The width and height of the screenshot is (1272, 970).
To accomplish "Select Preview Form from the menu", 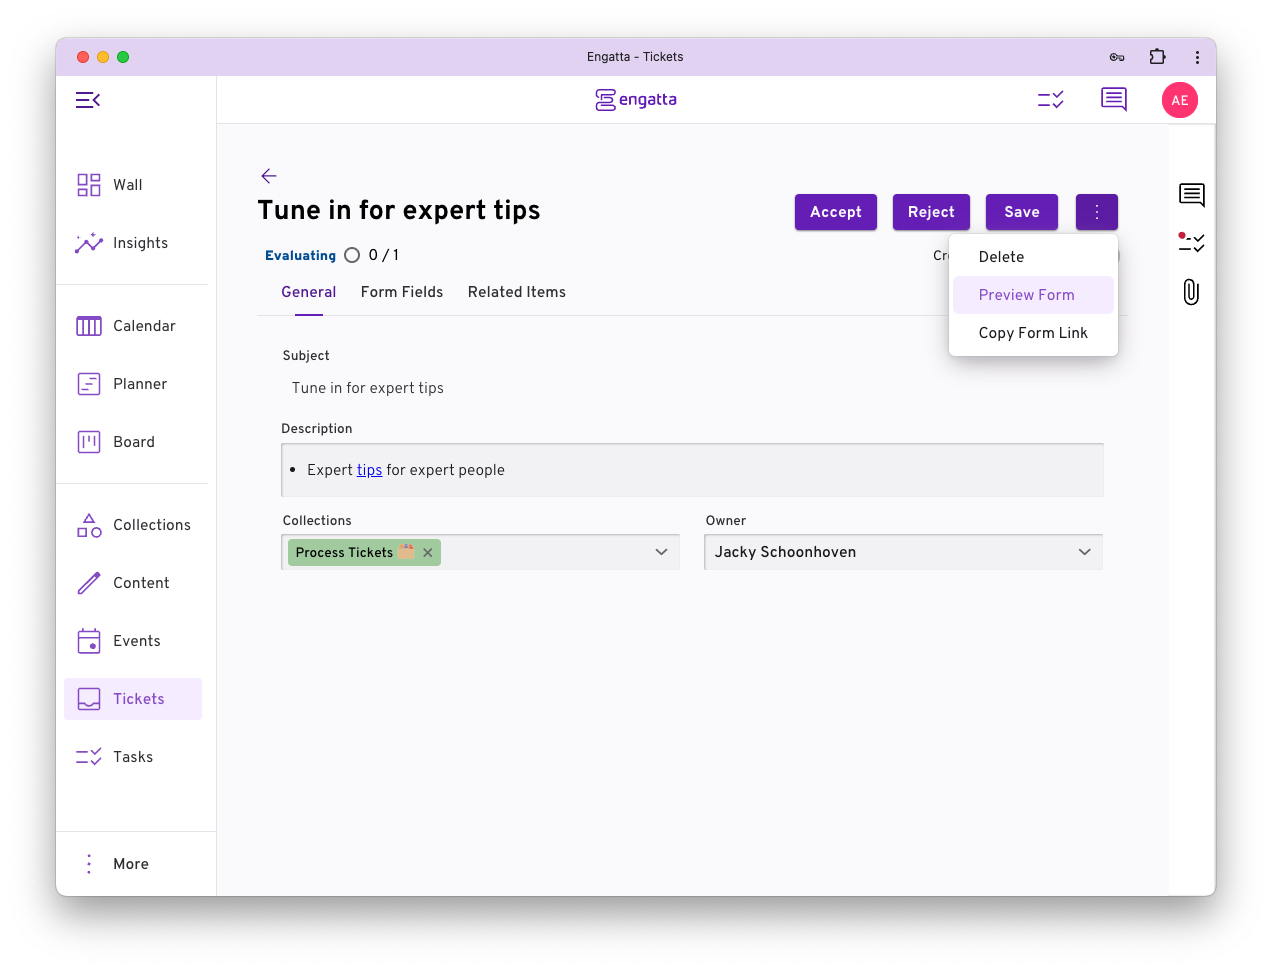I will tap(1026, 295).
